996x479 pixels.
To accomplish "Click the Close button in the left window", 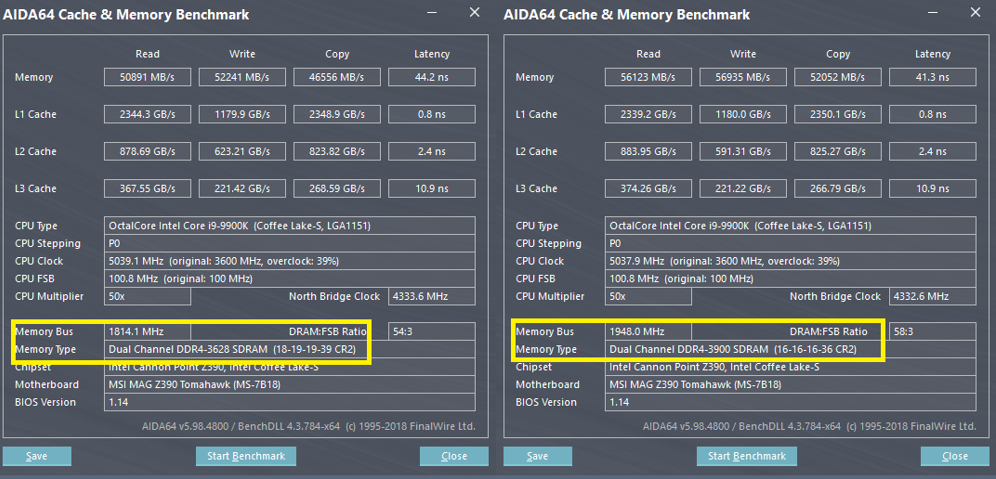I will 454,456.
